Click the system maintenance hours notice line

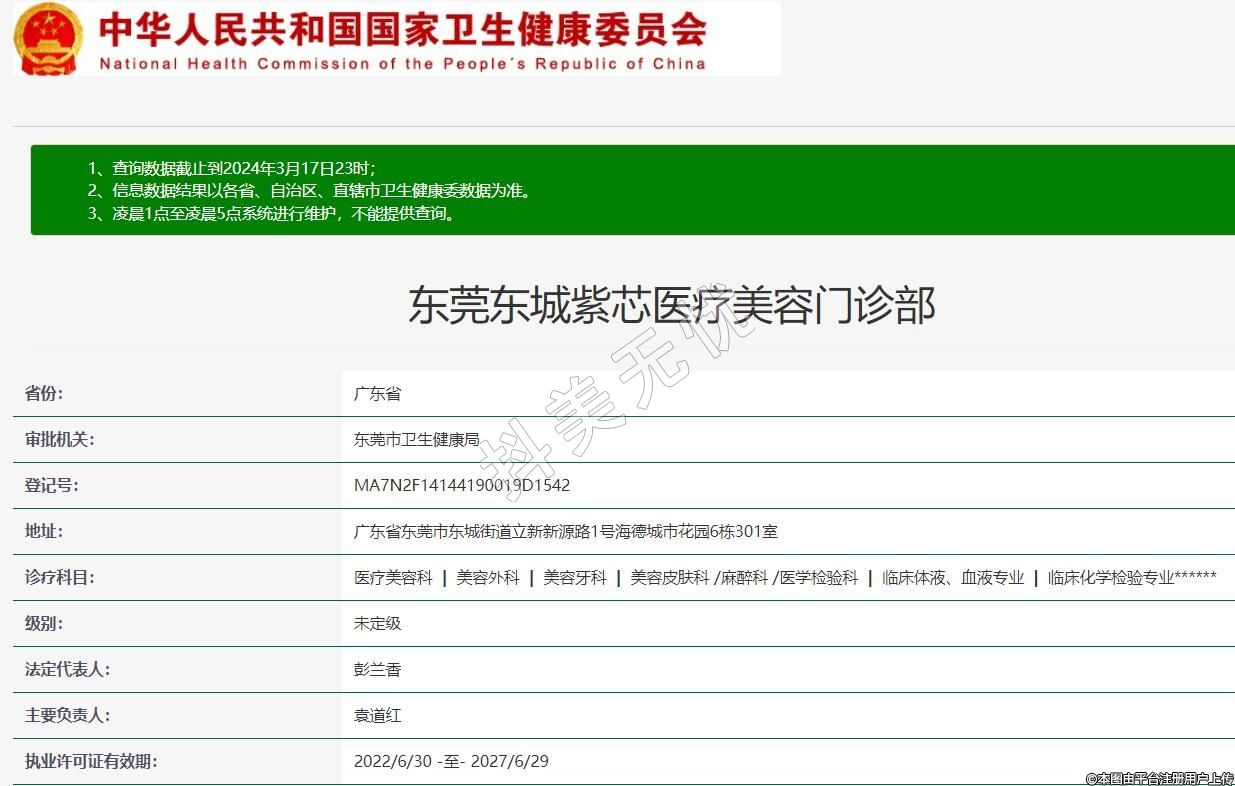pyautogui.click(x=284, y=213)
